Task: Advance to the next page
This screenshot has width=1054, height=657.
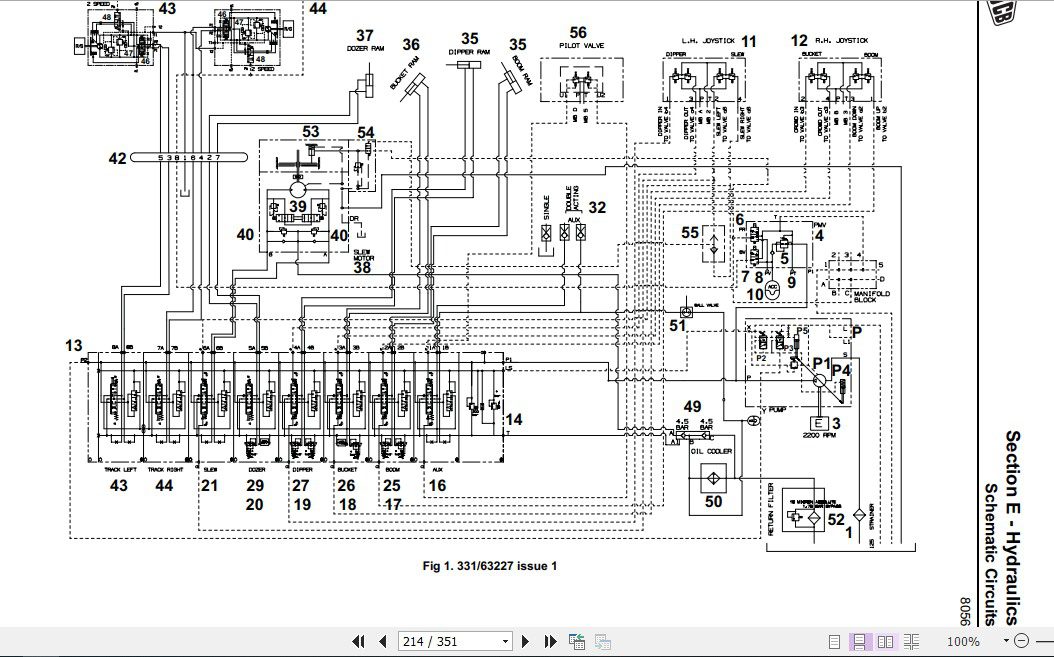Action: coord(528,641)
